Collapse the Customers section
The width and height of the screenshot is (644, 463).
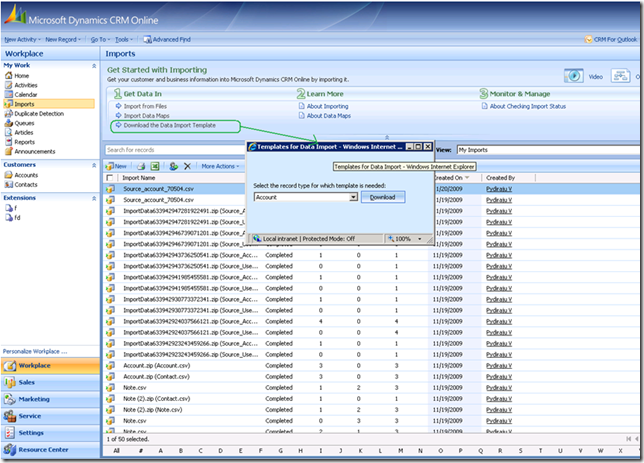click(x=94, y=164)
